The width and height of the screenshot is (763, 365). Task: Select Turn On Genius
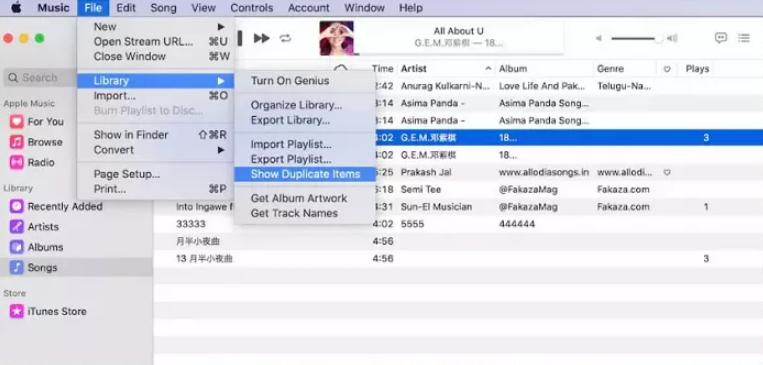[305, 81]
